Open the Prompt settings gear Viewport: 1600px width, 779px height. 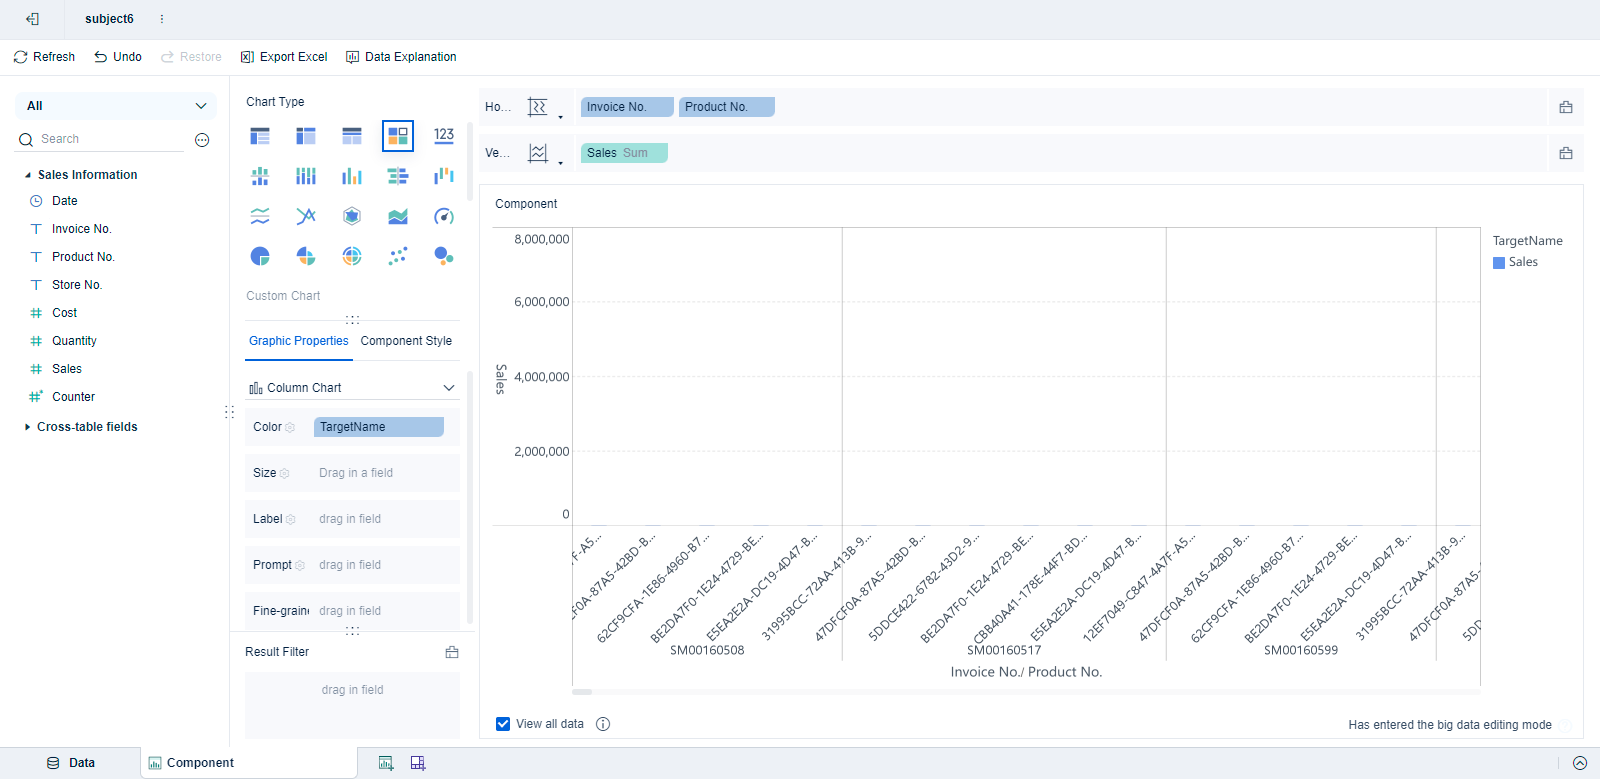[300, 566]
